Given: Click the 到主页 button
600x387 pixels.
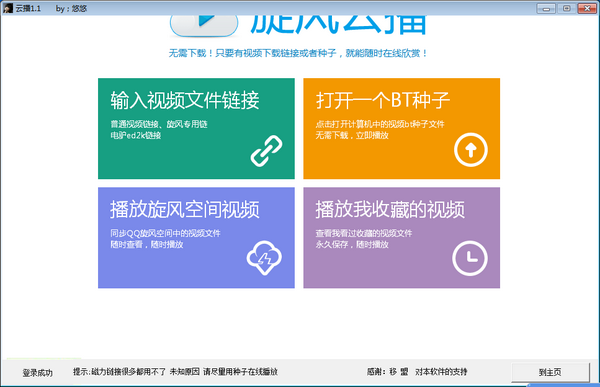Looking at the screenshot, I should (x=550, y=372).
